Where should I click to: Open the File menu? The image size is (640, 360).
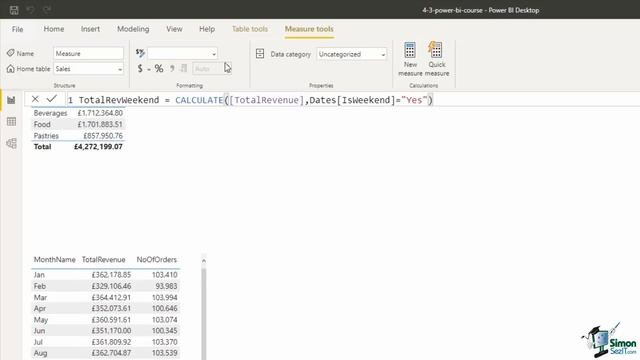[x=18, y=29]
